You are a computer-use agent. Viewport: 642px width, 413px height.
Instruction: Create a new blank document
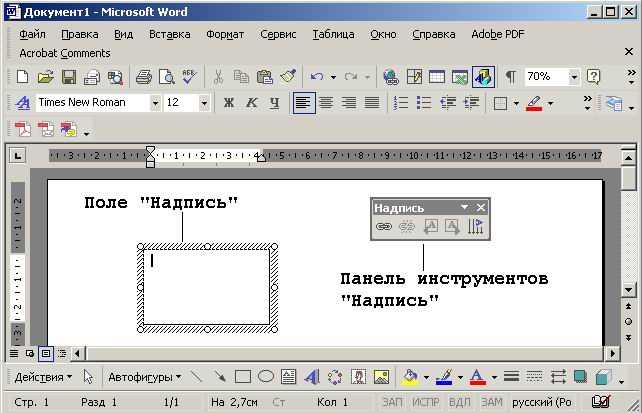coord(23,77)
